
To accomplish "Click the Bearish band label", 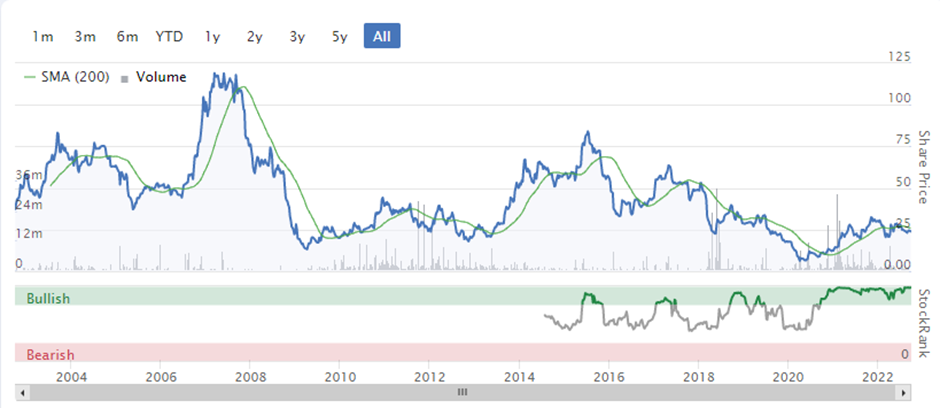I will [x=50, y=355].
